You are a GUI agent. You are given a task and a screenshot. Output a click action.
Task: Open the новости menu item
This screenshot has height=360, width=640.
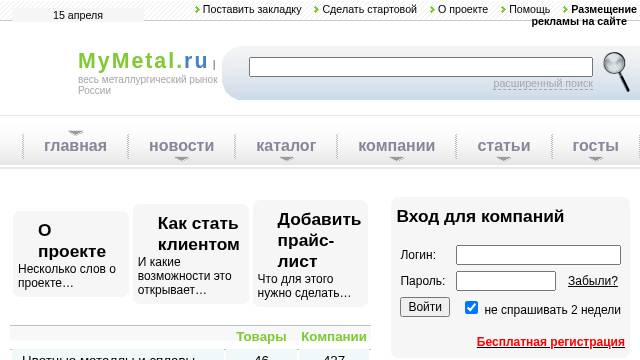(182, 146)
